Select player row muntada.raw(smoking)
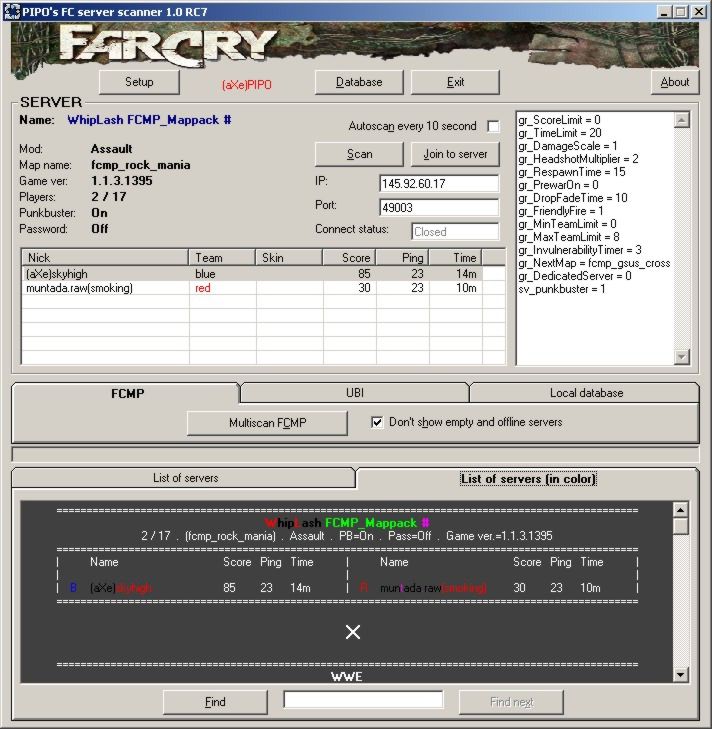The image size is (712, 729). tap(263, 288)
